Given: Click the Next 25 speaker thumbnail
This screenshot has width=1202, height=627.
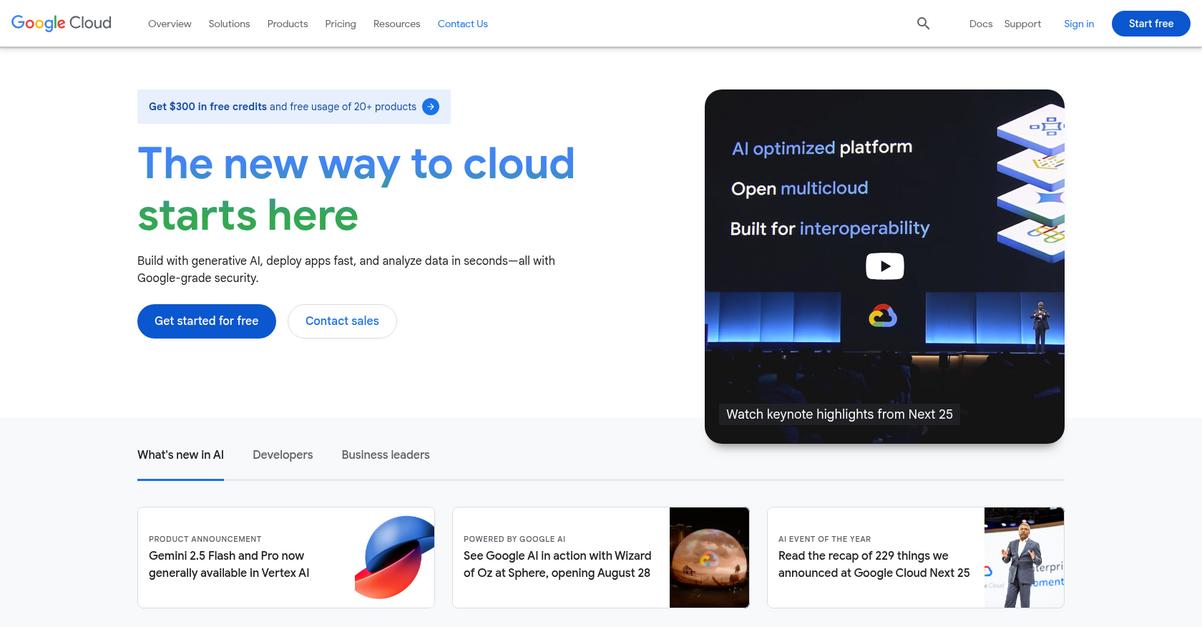Looking at the screenshot, I should tap(1024, 558).
